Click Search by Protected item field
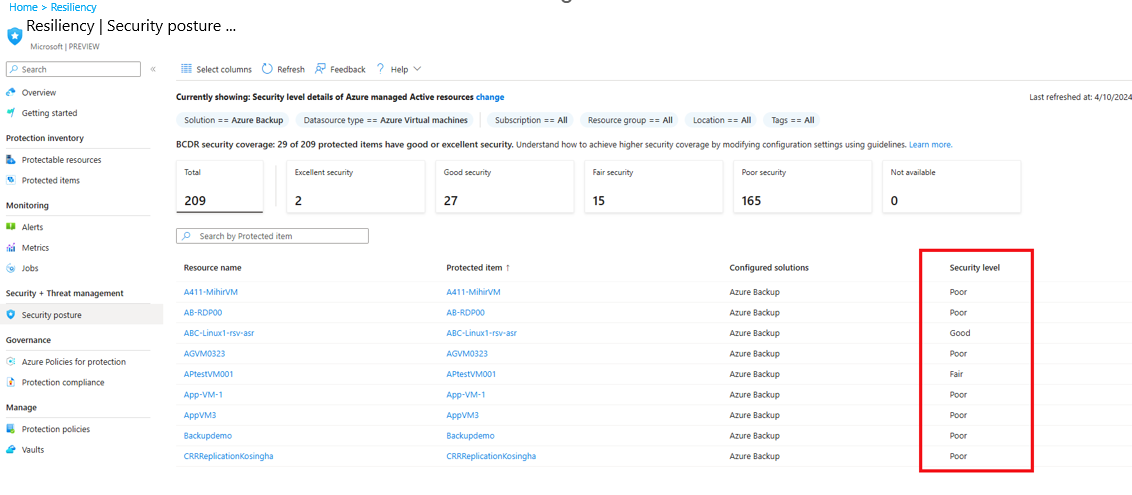This screenshot has height=495, width=1132. click(x=272, y=236)
